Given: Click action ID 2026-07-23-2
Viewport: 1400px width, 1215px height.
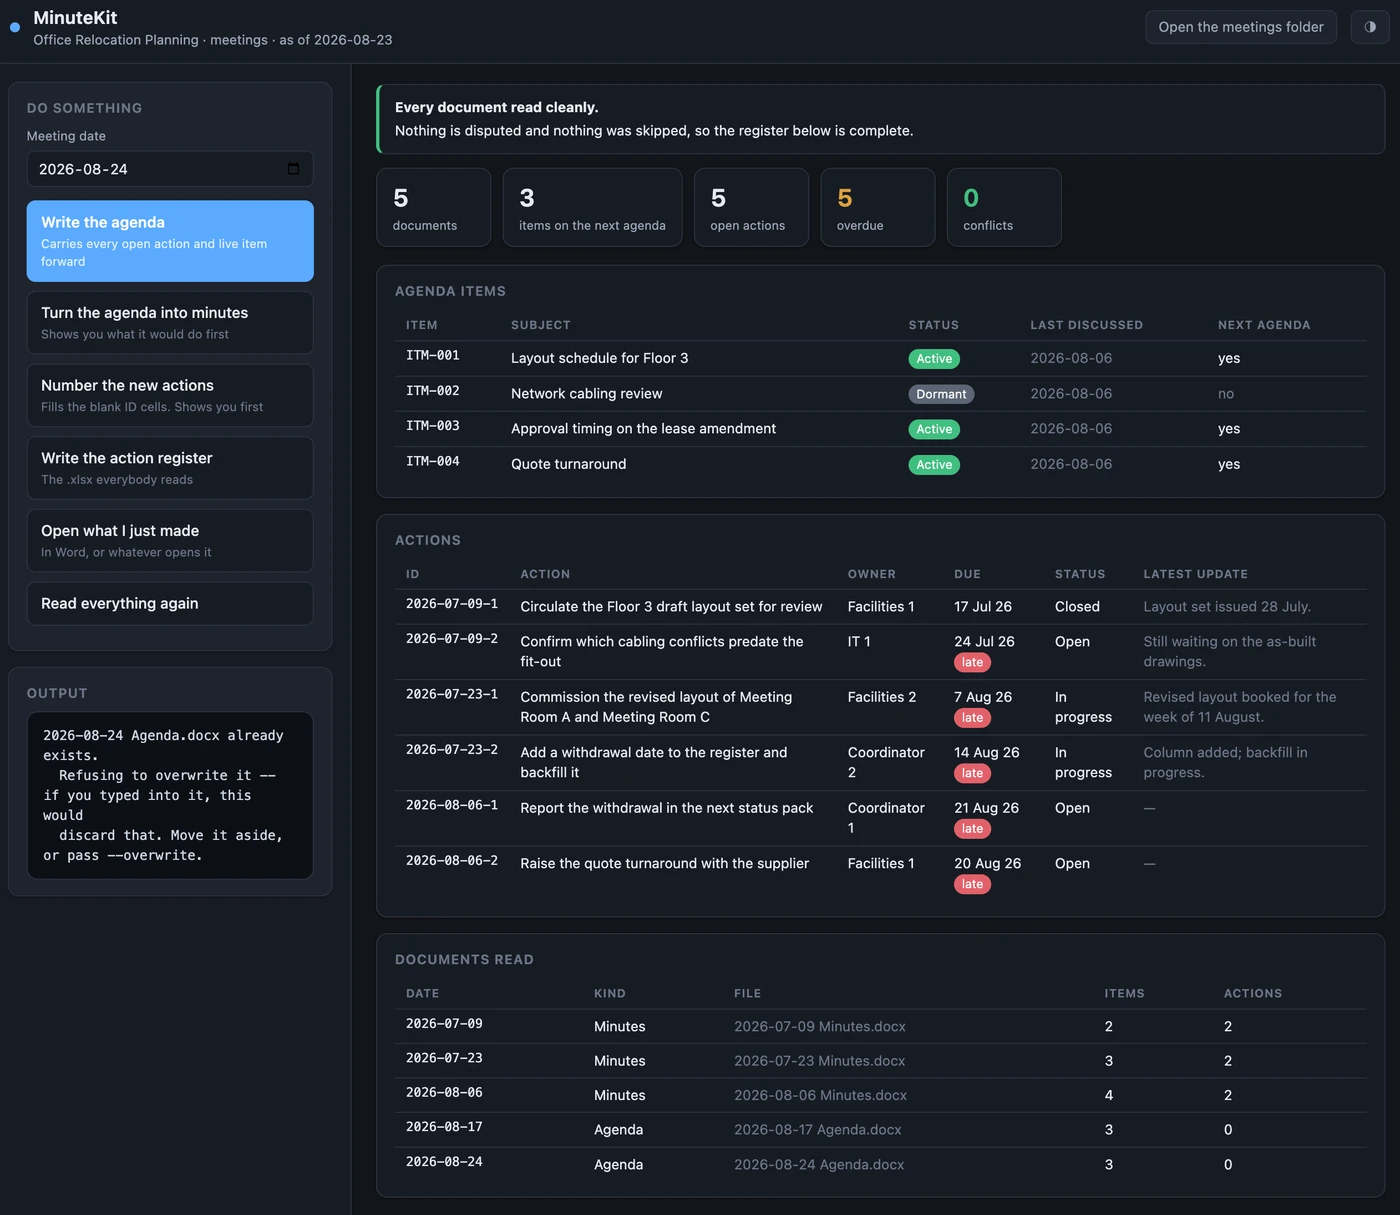Looking at the screenshot, I should click(x=452, y=750).
